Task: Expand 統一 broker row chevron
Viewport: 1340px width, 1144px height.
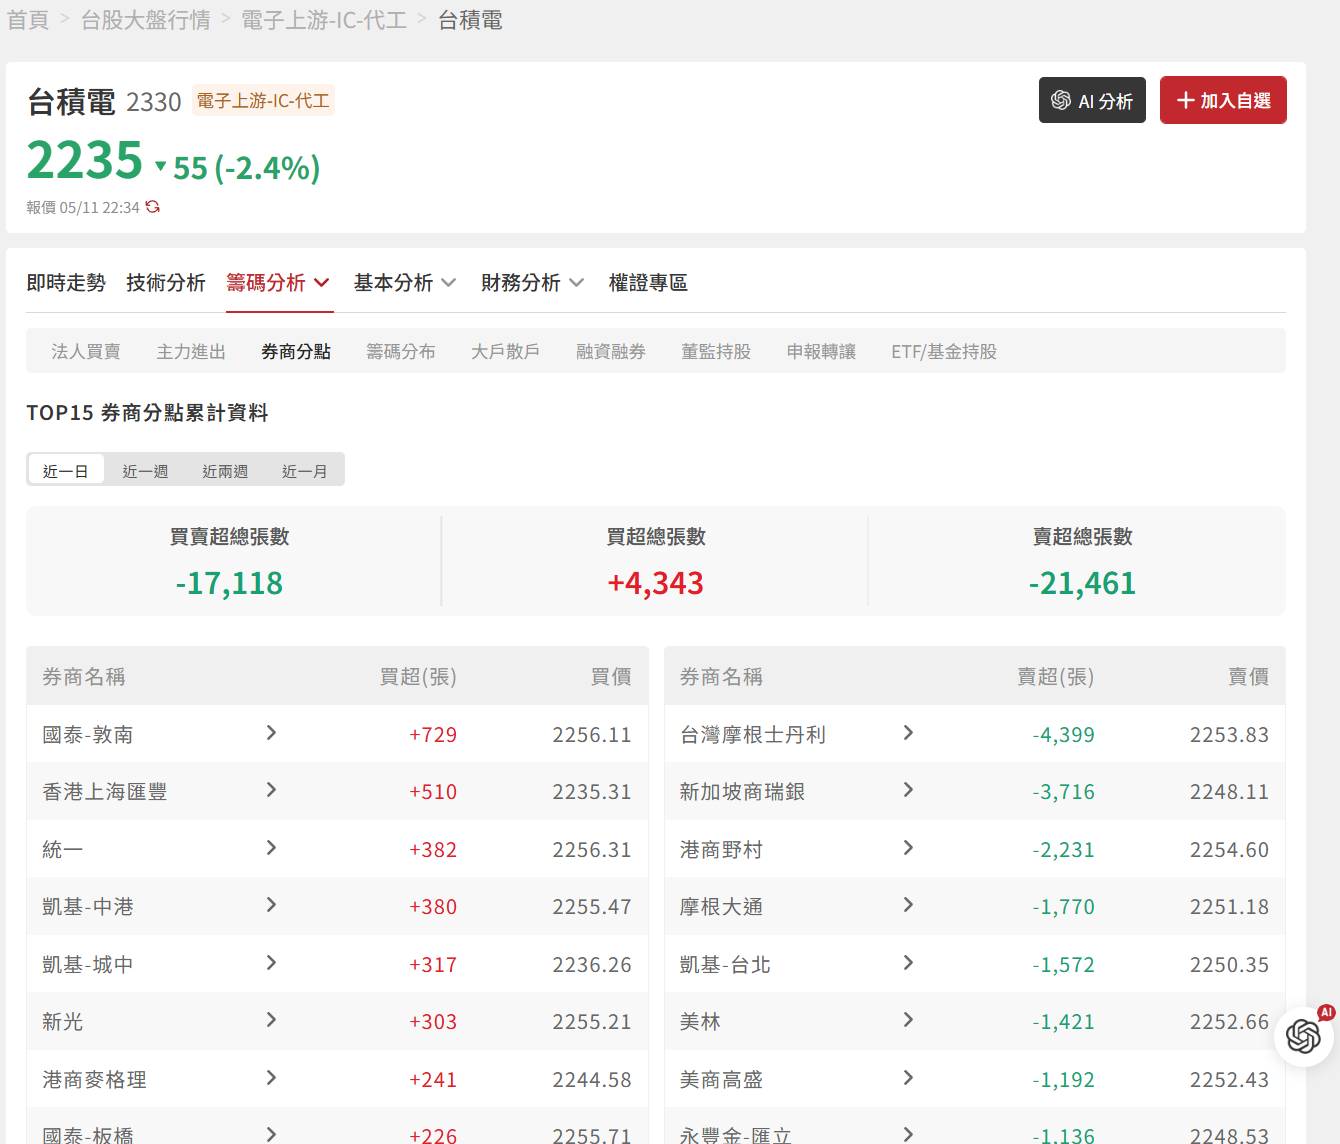Action: pos(271,848)
